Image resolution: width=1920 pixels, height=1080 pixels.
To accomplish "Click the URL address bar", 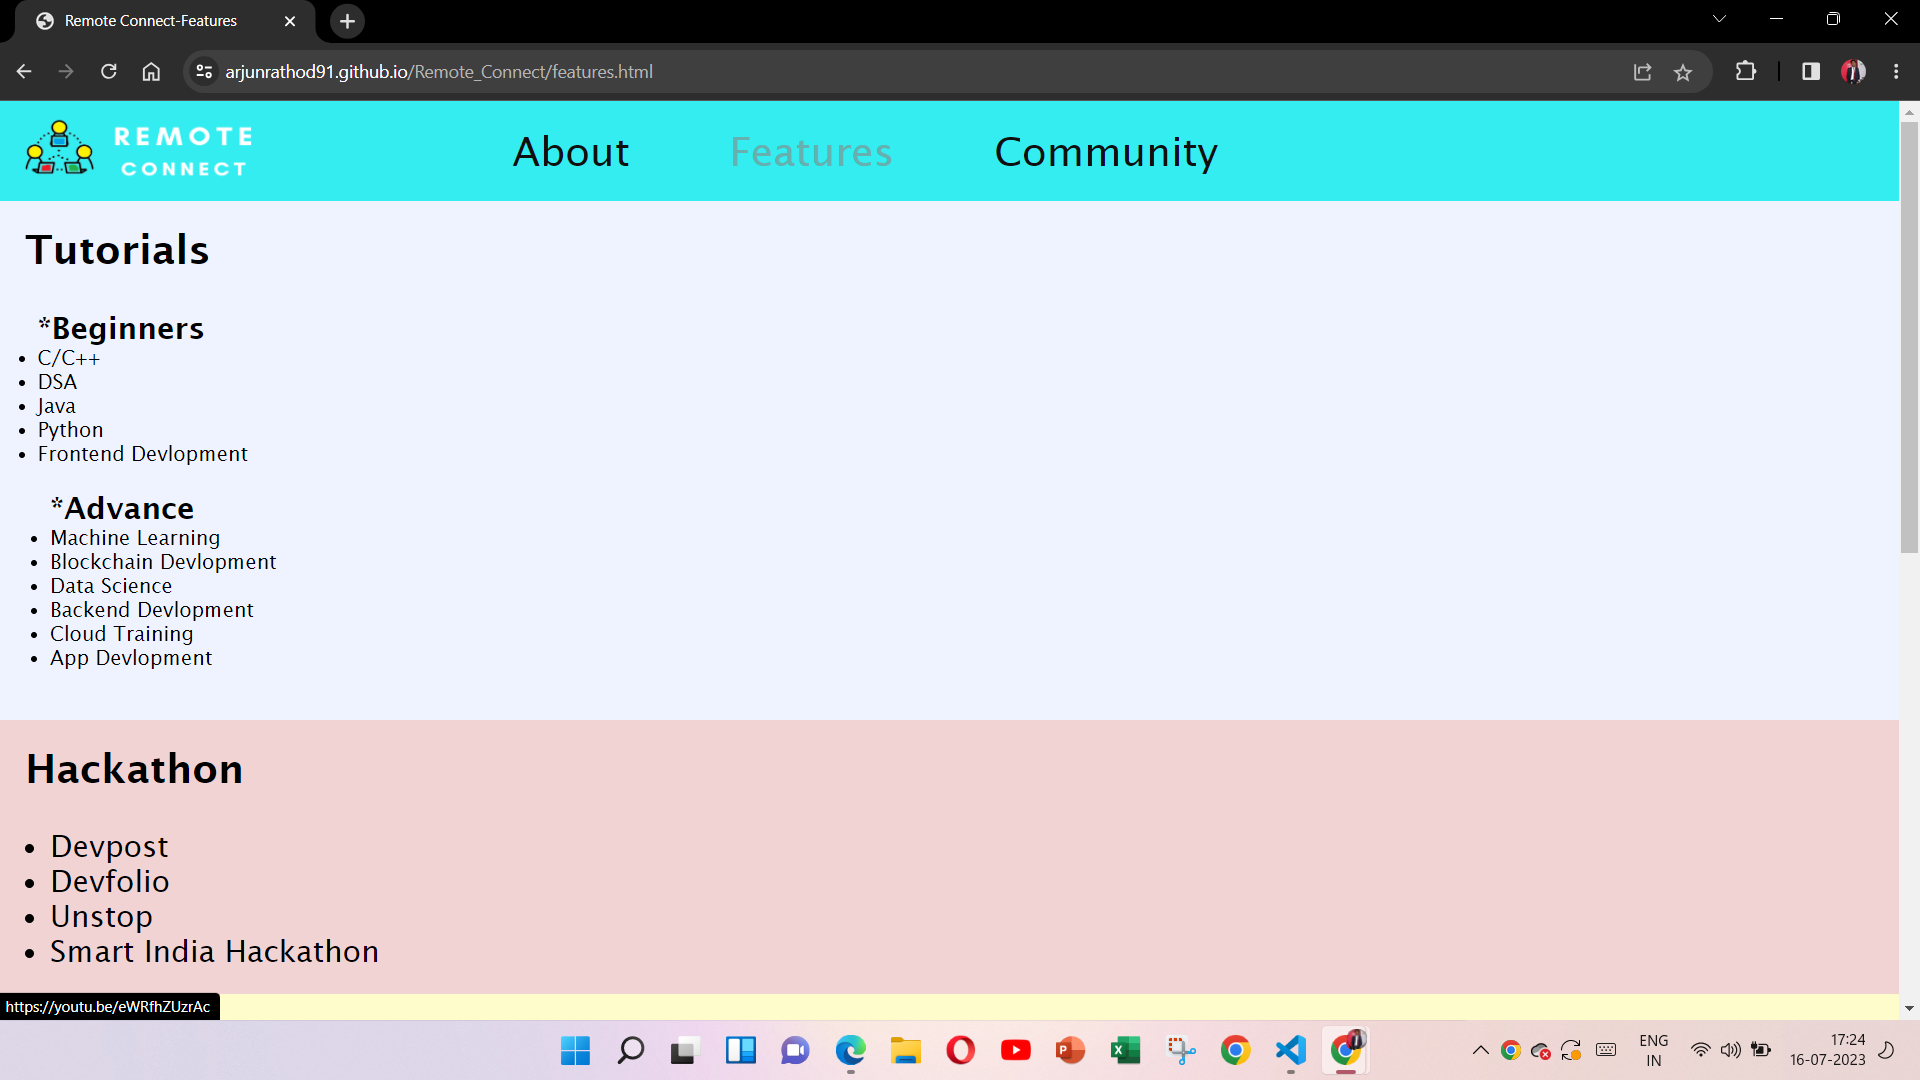I will pyautogui.click(x=900, y=72).
